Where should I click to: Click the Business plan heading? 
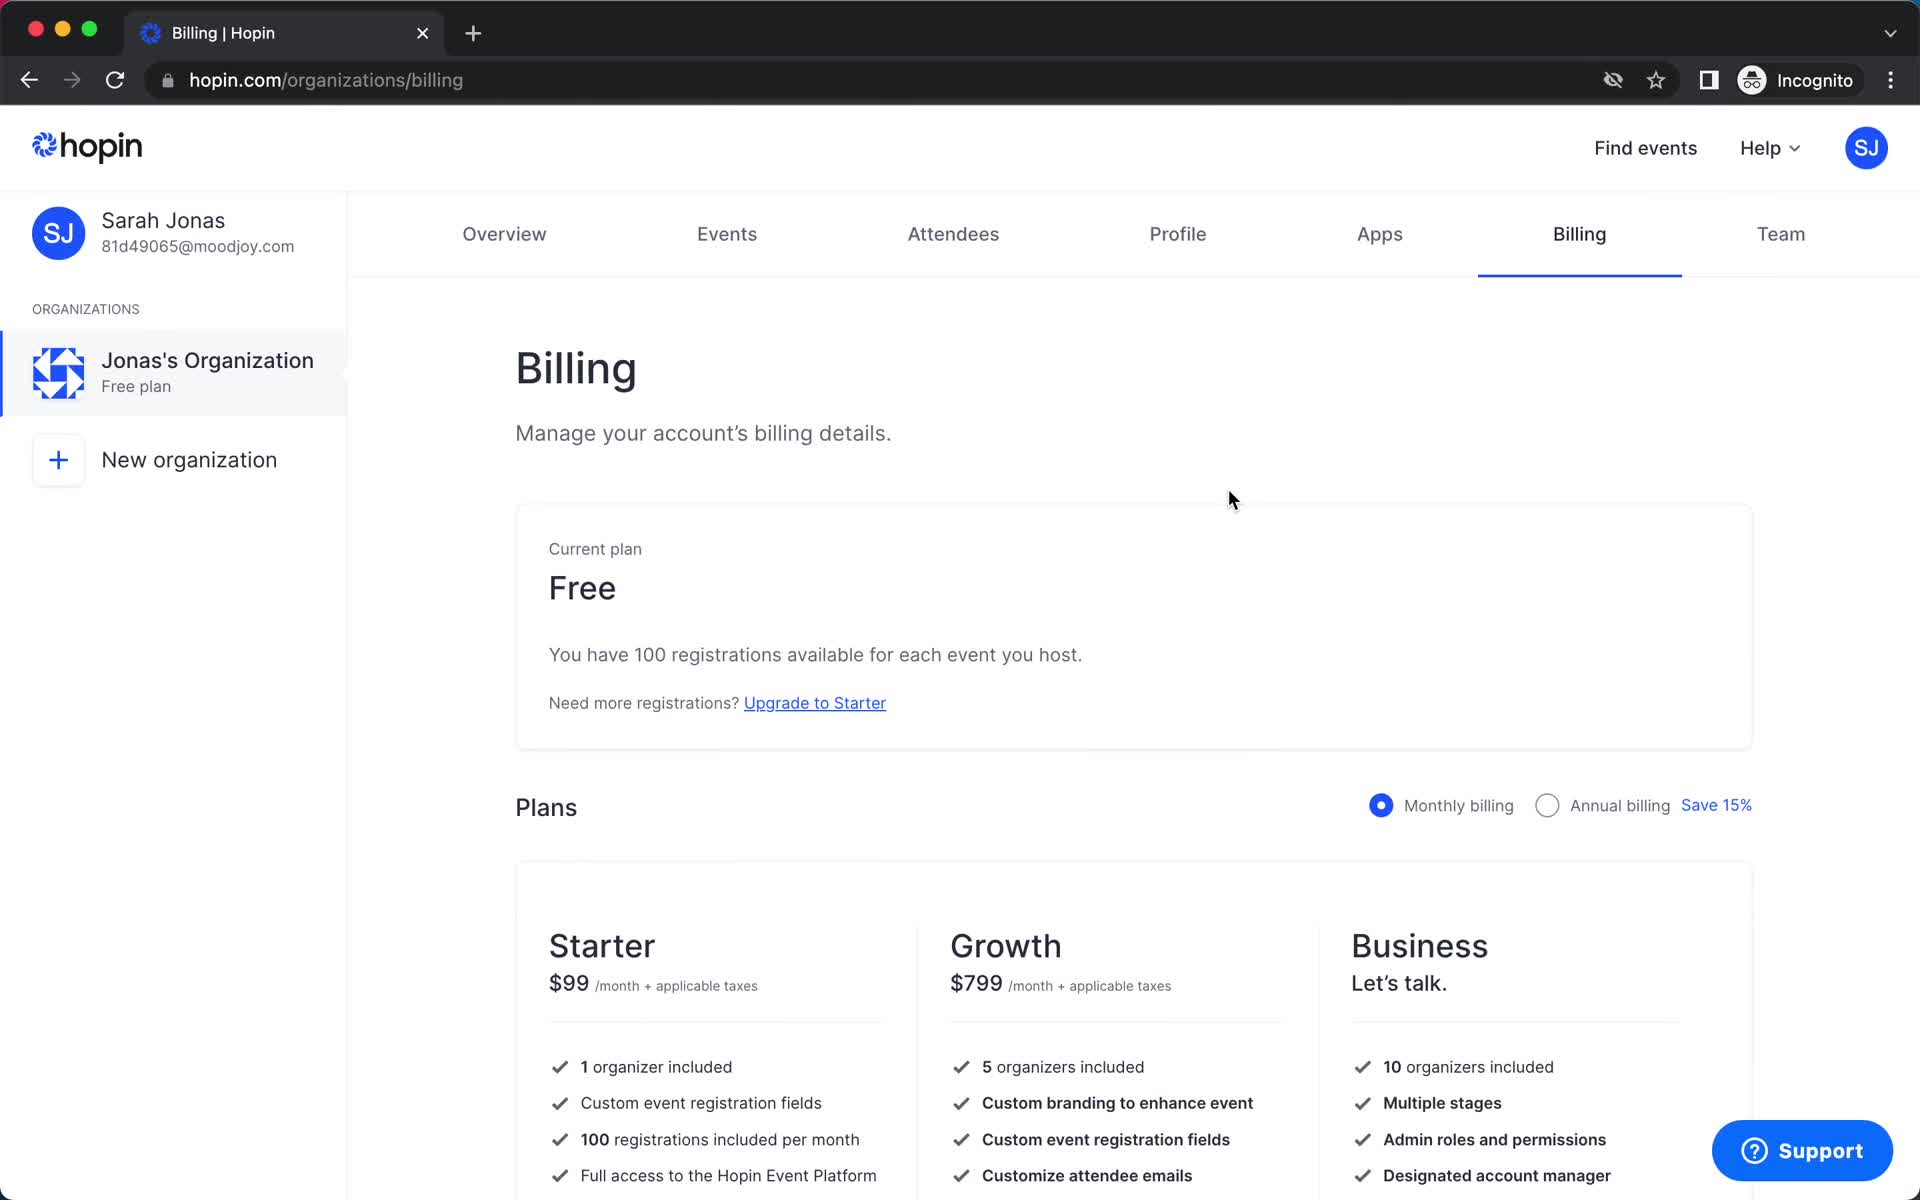1420,946
